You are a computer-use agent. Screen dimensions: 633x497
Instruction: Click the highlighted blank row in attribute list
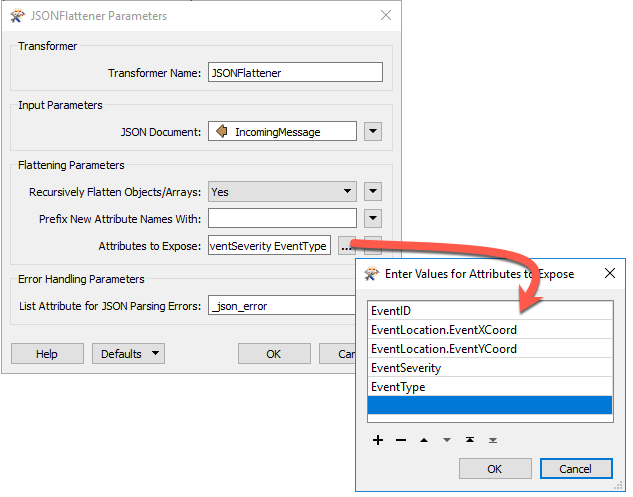click(490, 405)
